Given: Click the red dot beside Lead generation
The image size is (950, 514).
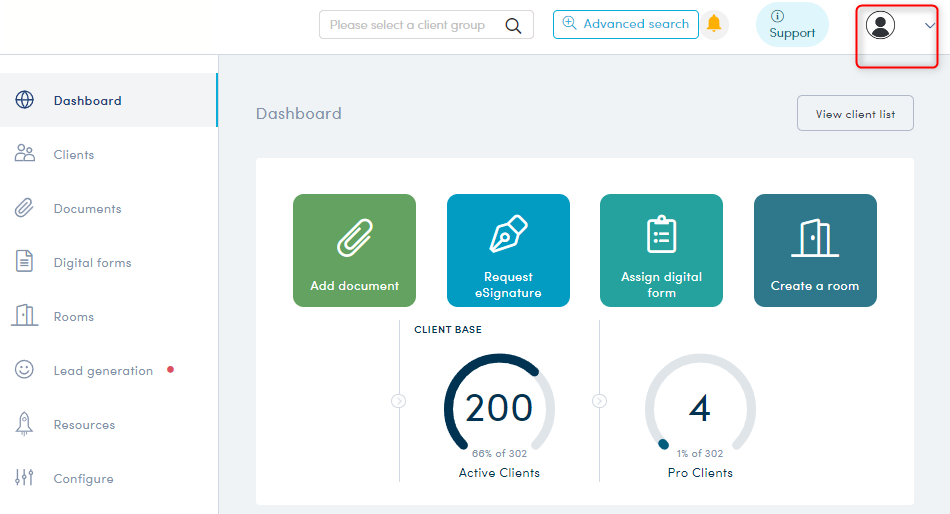Looking at the screenshot, I should 171,369.
